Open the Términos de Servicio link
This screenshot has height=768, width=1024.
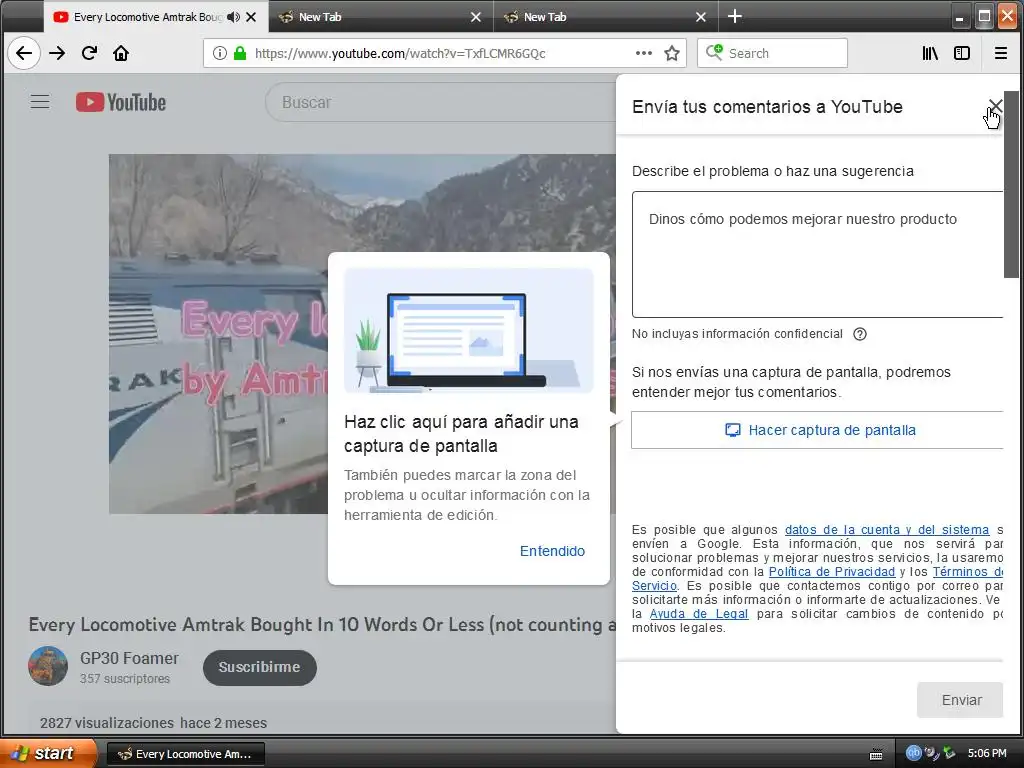tap(967, 571)
